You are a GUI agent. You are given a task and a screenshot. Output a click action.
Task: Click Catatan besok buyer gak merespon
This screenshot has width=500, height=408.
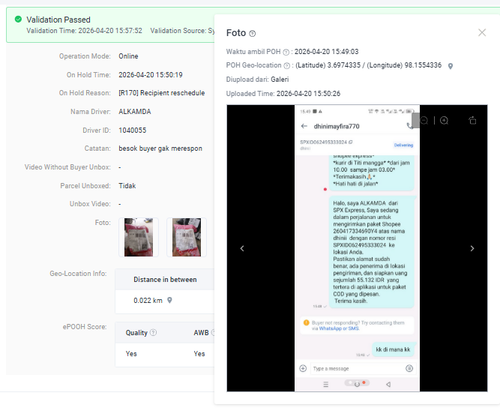160,149
